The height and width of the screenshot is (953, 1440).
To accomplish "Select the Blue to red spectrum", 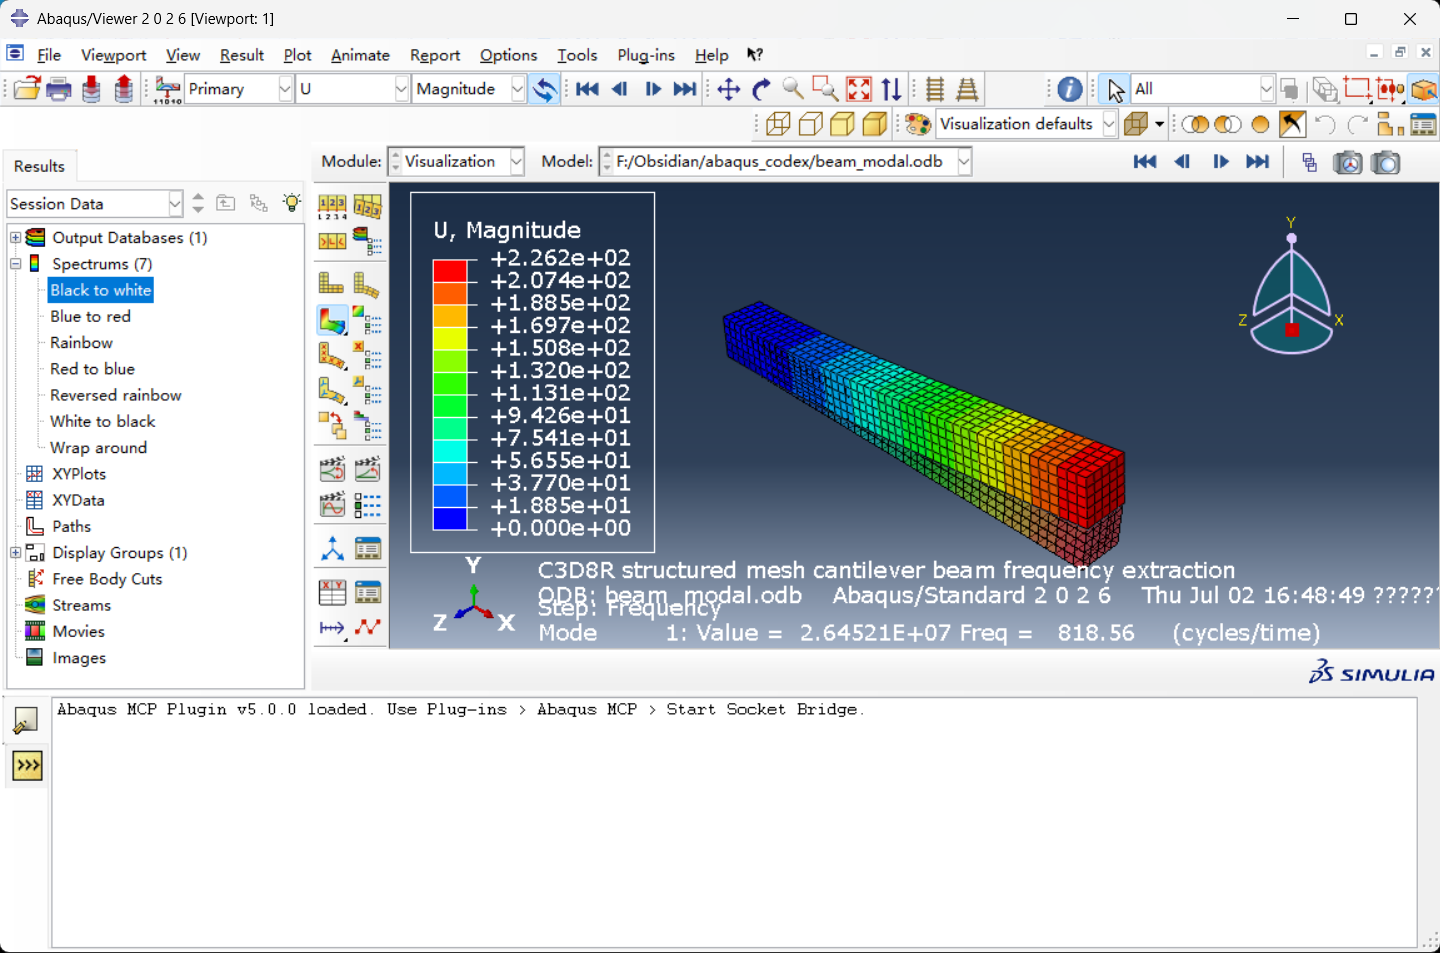I will [90, 317].
